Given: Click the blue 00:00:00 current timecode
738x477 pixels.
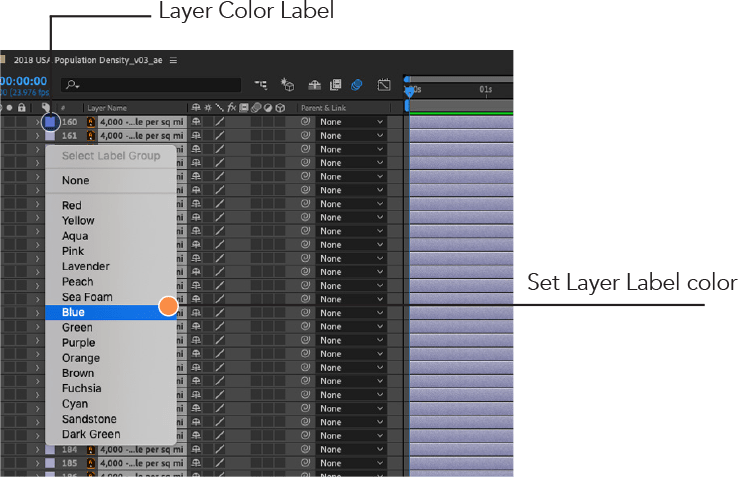Looking at the screenshot, I should point(24,81).
